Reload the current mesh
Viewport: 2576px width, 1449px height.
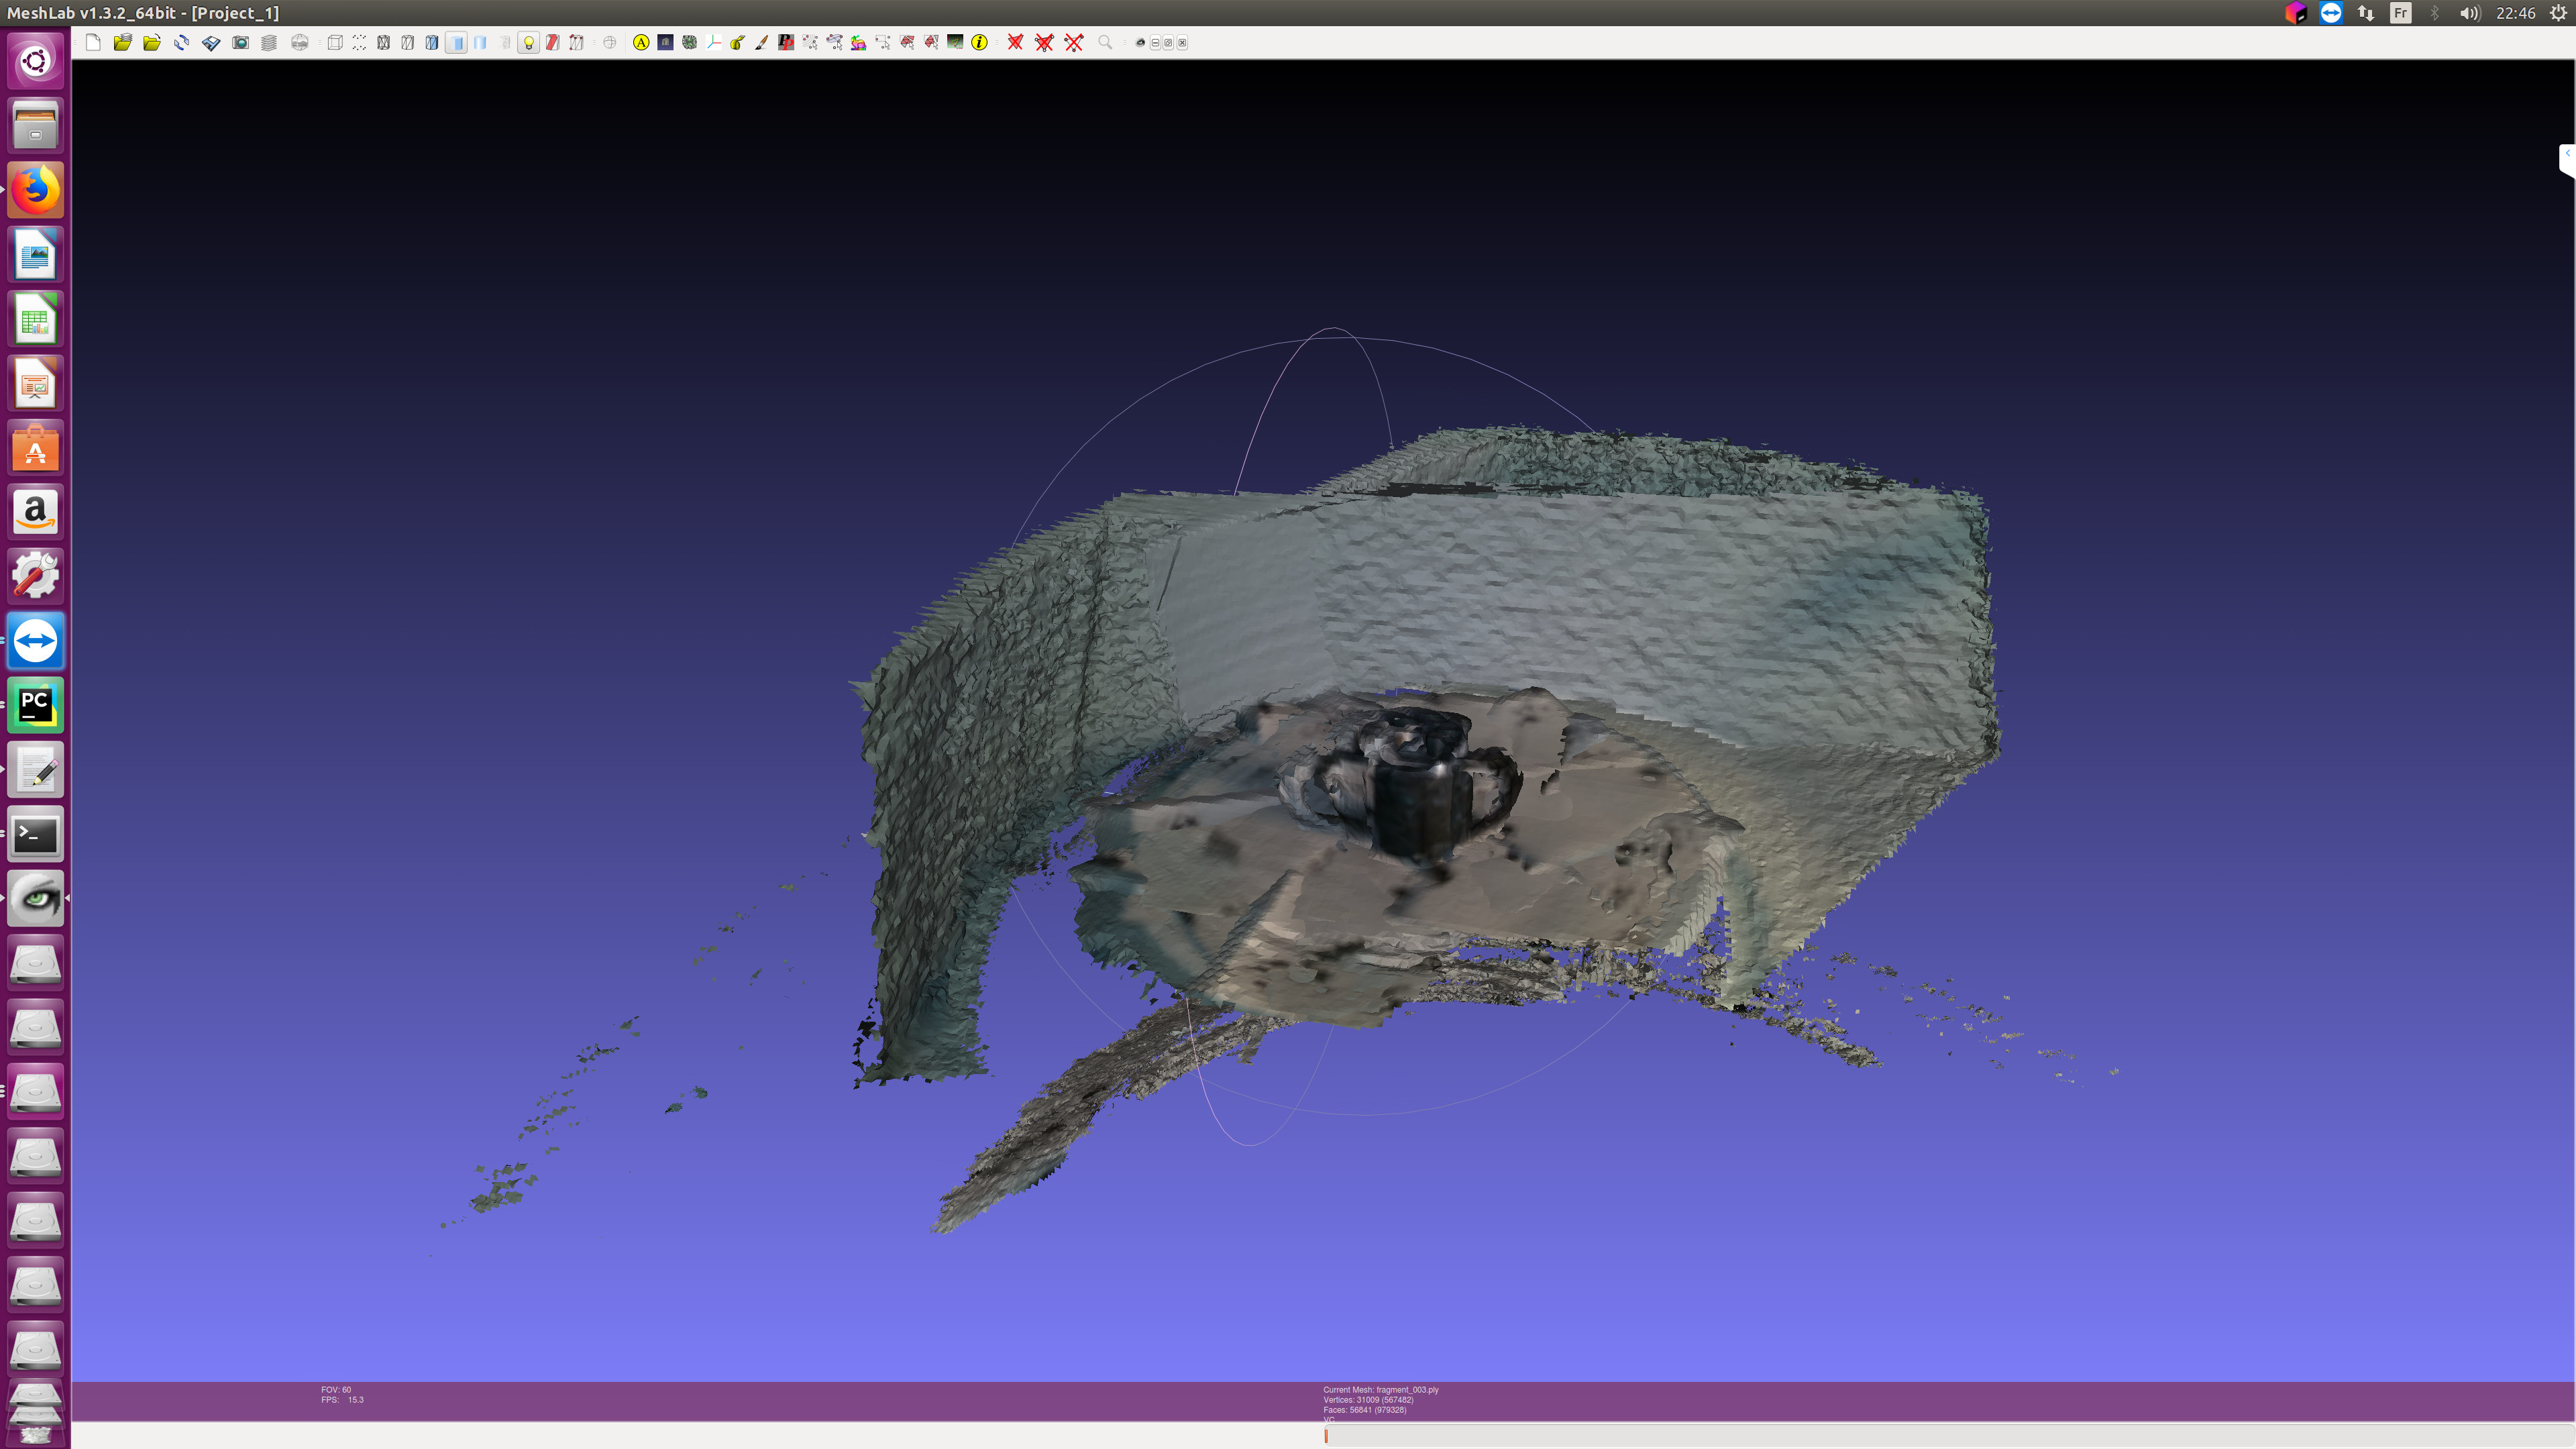(x=181, y=42)
